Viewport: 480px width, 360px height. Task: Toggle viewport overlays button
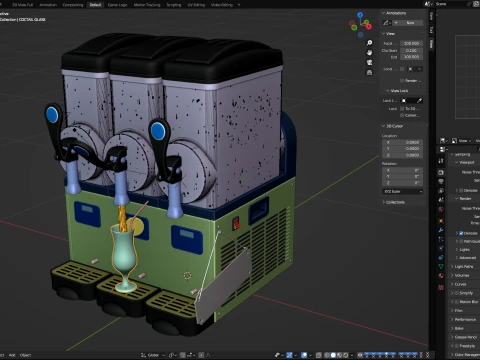click(304, 355)
